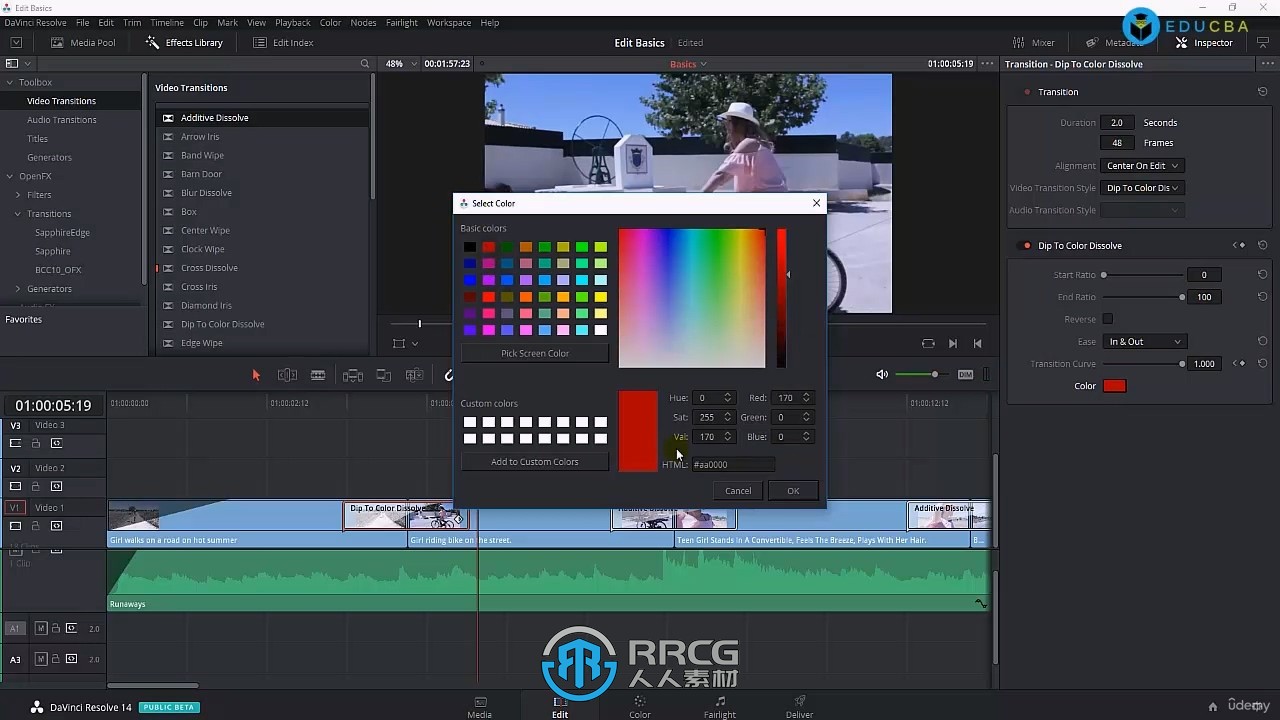Disable the Video 2 track
This screenshot has height=720, width=1280.
click(15, 486)
